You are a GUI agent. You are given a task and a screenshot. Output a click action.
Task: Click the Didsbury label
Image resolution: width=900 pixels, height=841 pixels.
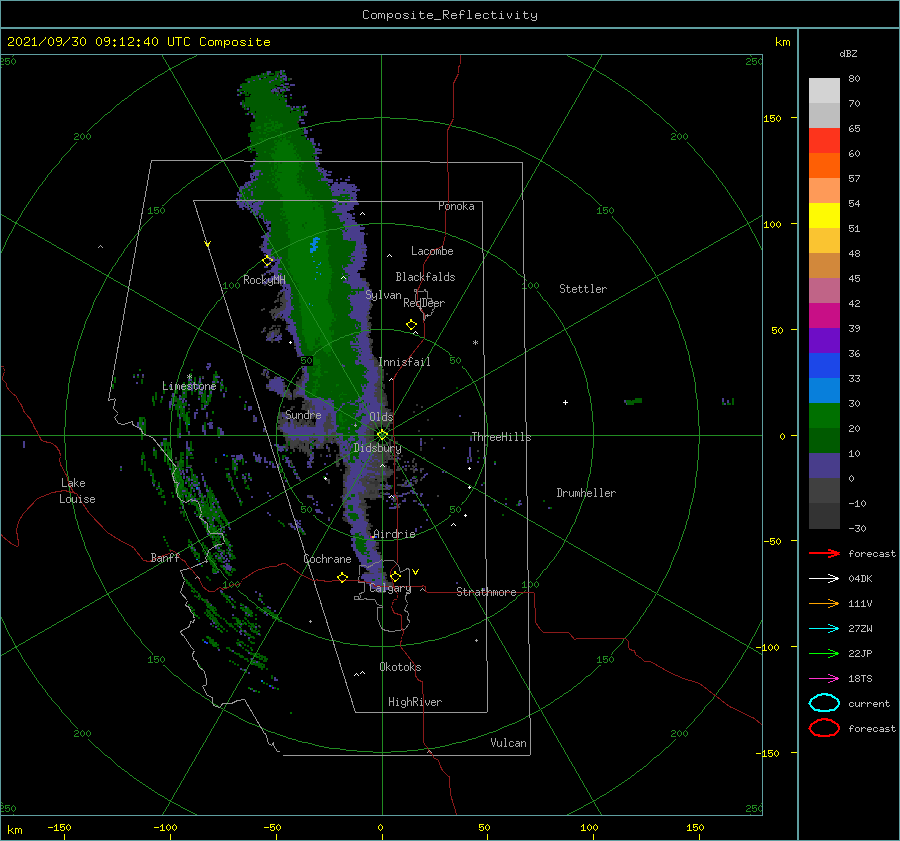click(378, 448)
